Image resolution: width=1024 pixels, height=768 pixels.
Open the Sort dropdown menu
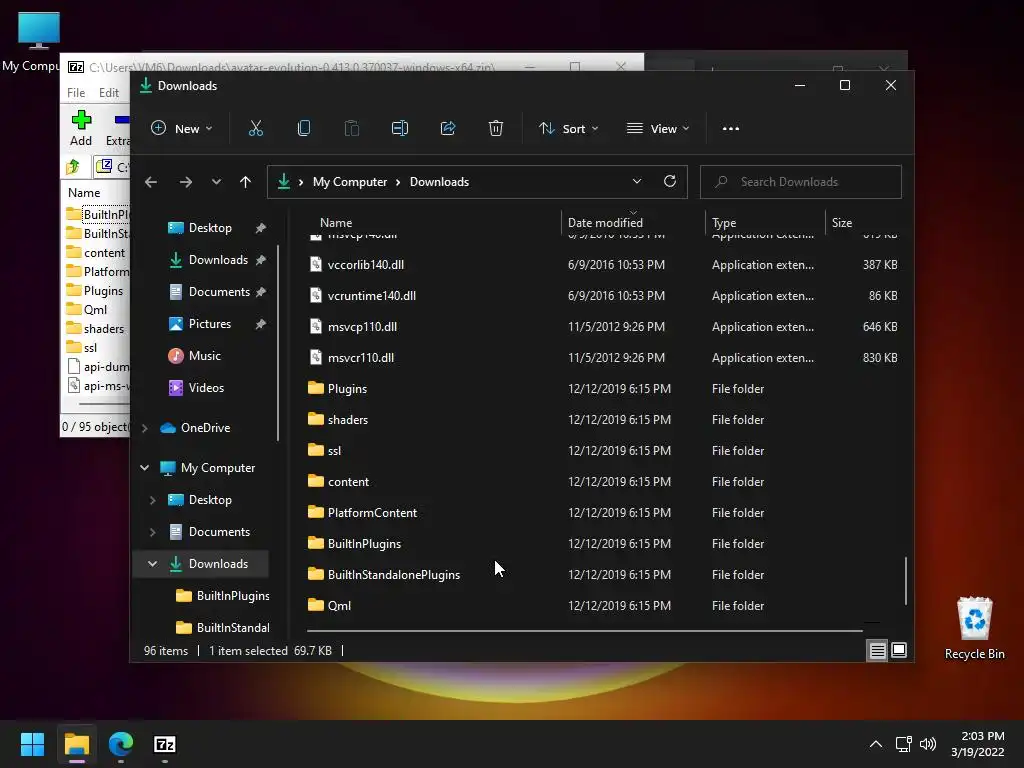tap(568, 129)
